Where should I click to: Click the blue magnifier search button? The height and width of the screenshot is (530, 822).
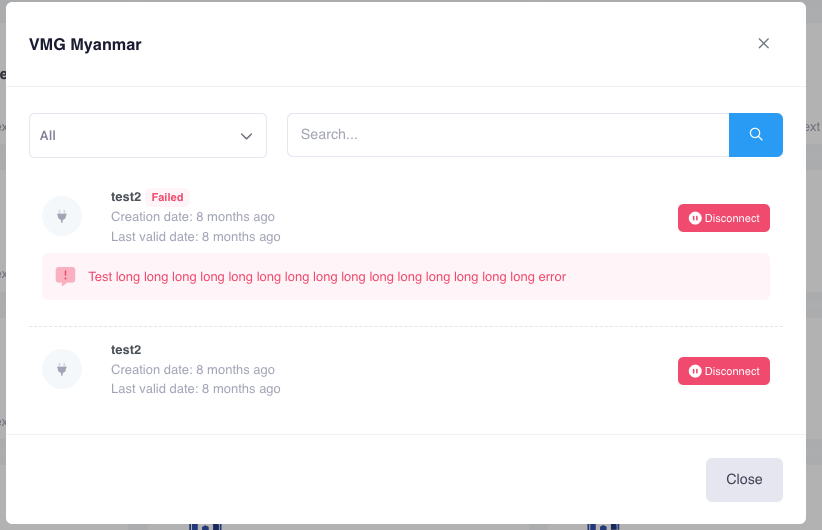click(x=755, y=135)
